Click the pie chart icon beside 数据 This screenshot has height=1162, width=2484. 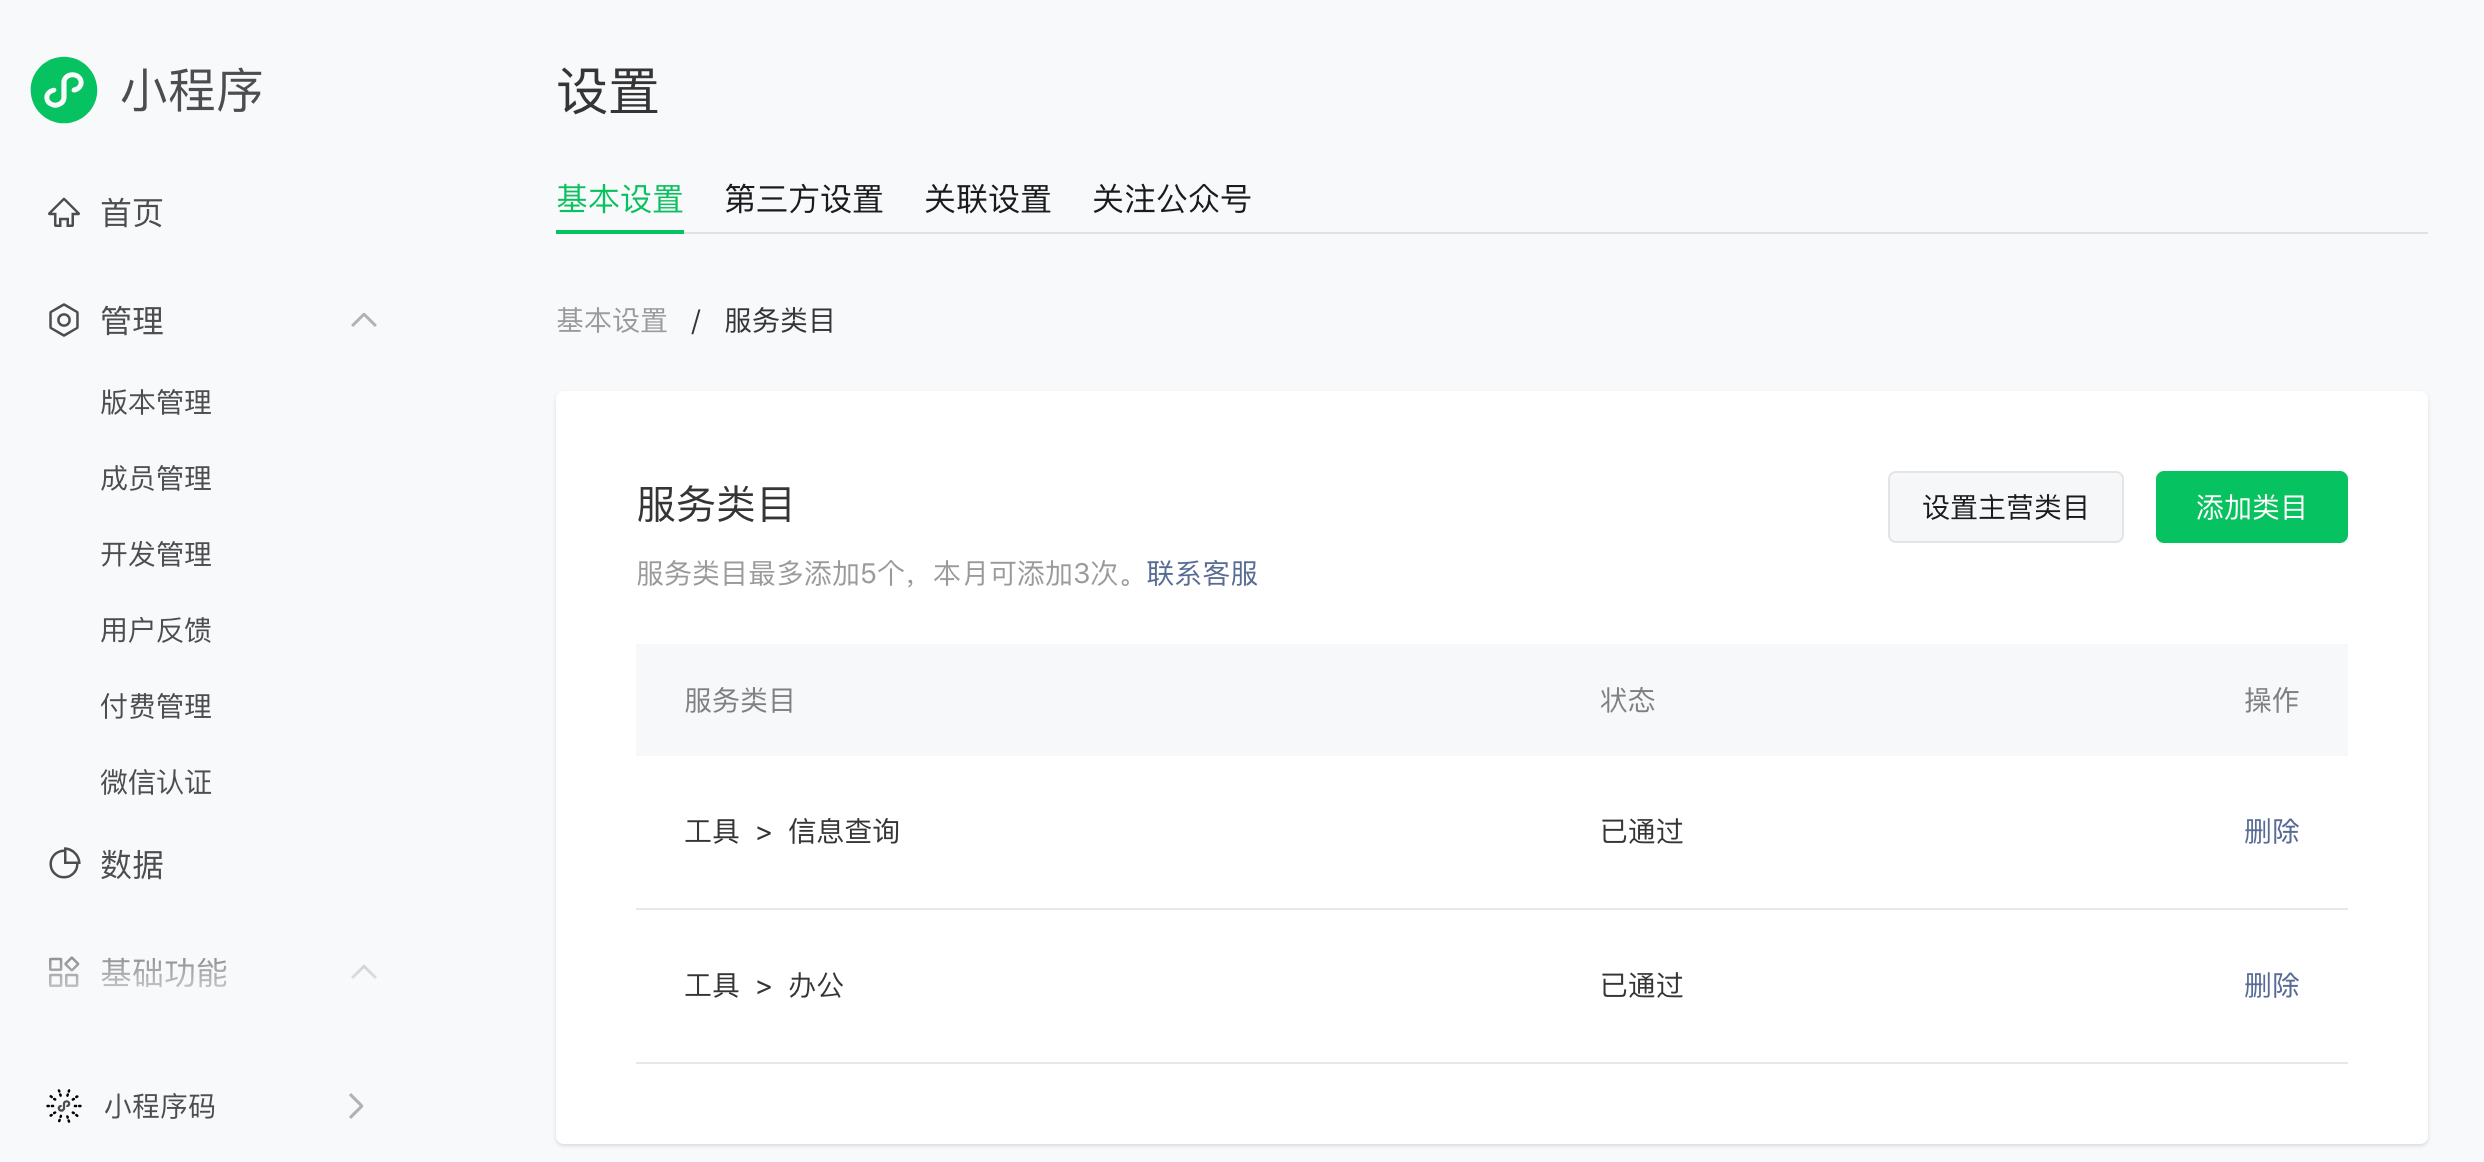coord(64,864)
